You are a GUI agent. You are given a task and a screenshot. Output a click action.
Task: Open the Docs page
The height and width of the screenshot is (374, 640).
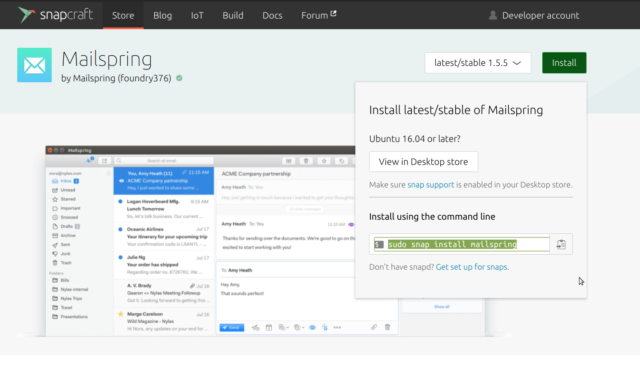tap(272, 15)
